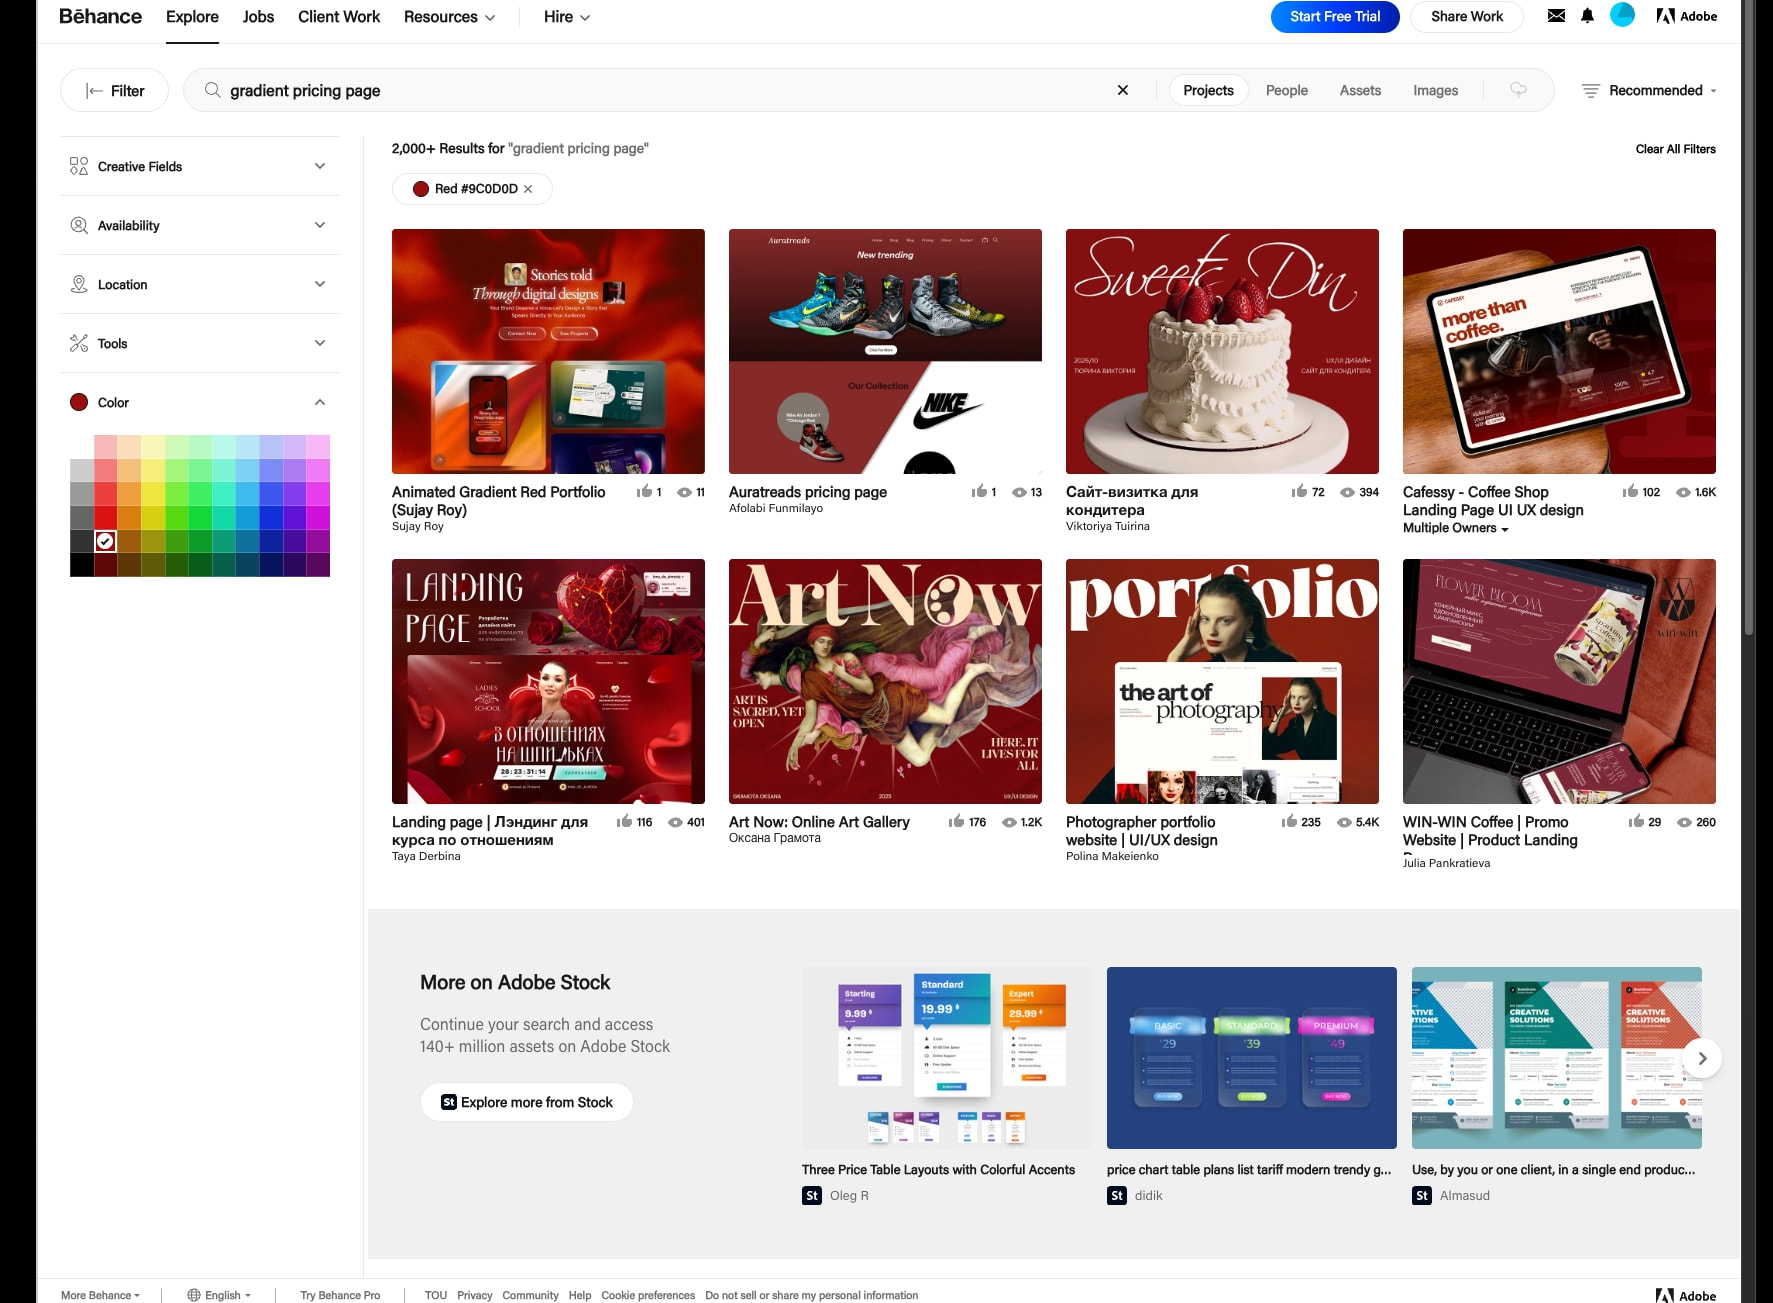Select the checked dark red color swatch

coord(105,541)
